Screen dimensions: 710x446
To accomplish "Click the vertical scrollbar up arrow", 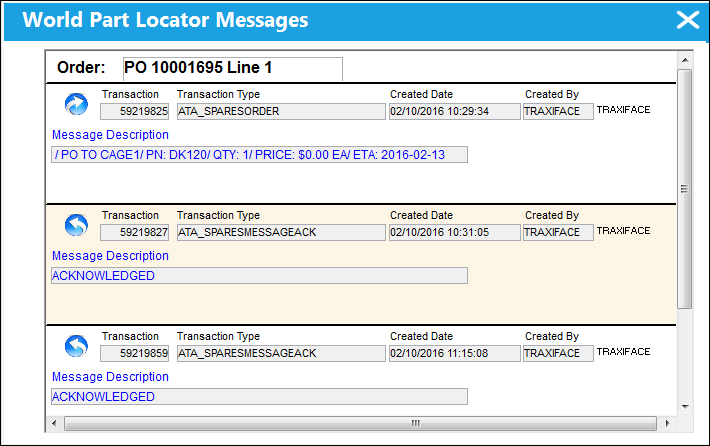I will point(685,60).
